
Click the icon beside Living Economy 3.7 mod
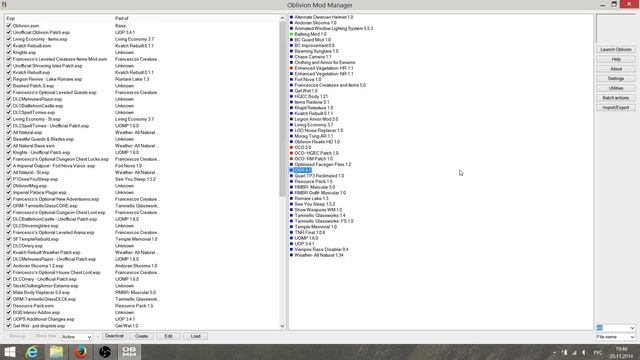[x=291, y=125]
